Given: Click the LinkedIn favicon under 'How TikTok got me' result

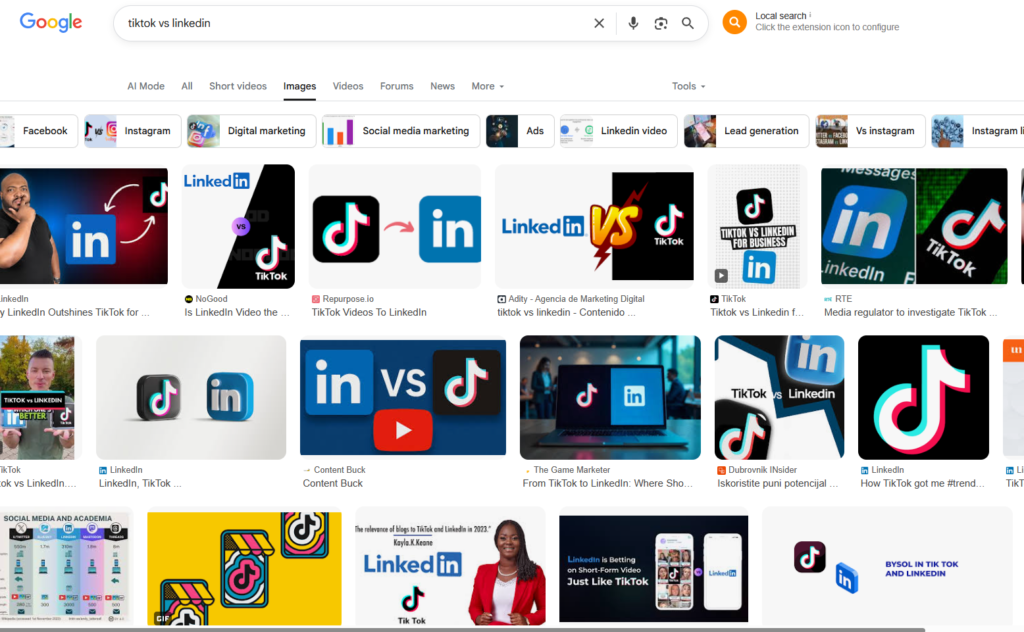Looking at the screenshot, I should (x=866, y=470).
